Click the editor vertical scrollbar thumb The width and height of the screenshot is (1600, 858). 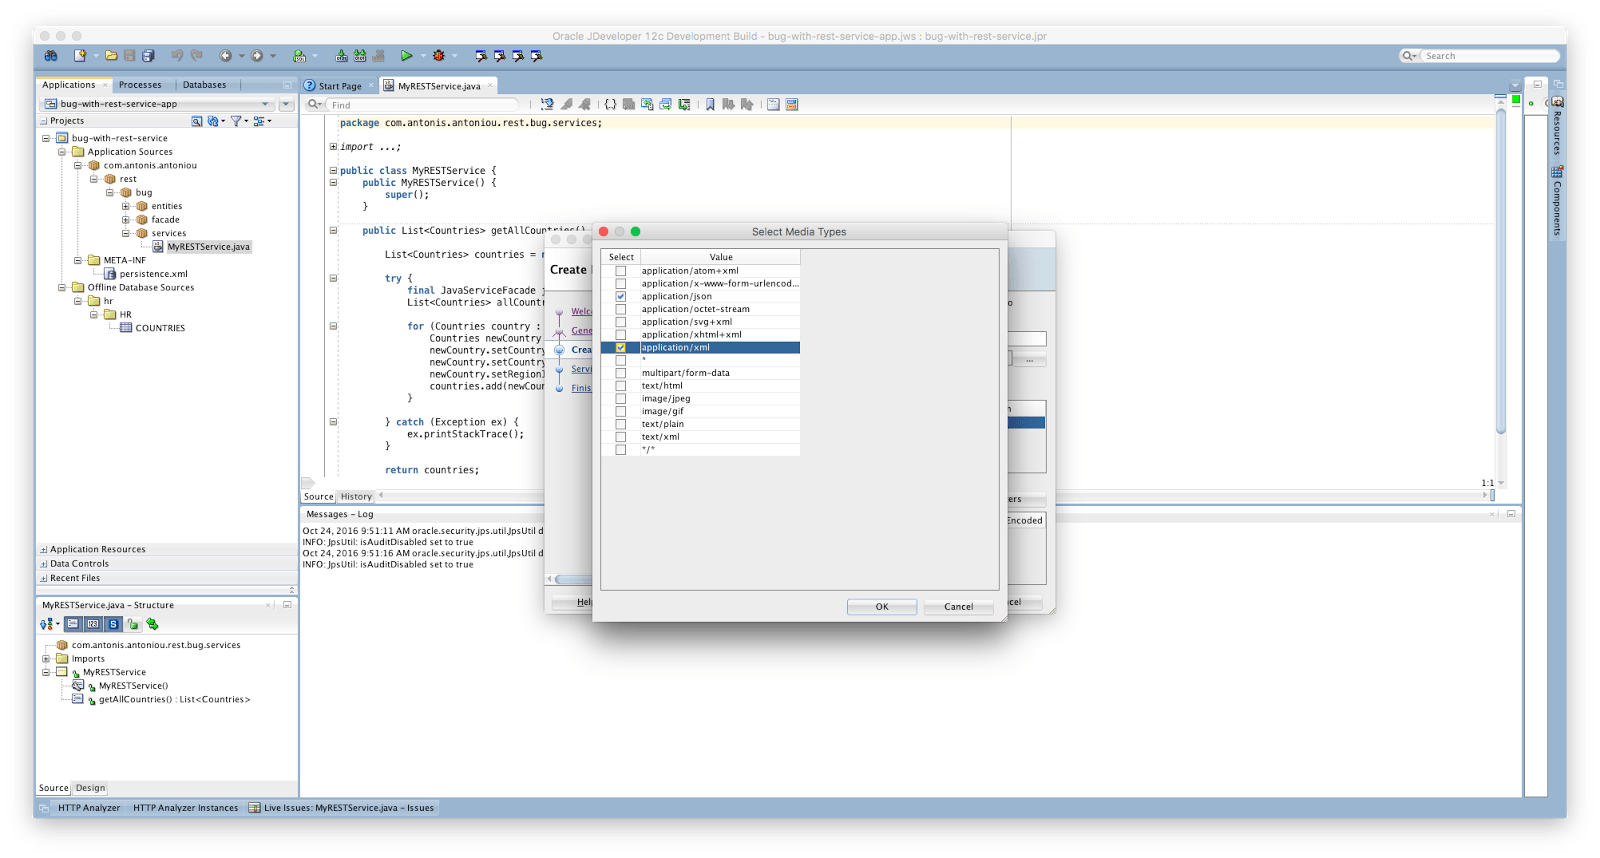pos(1500,270)
